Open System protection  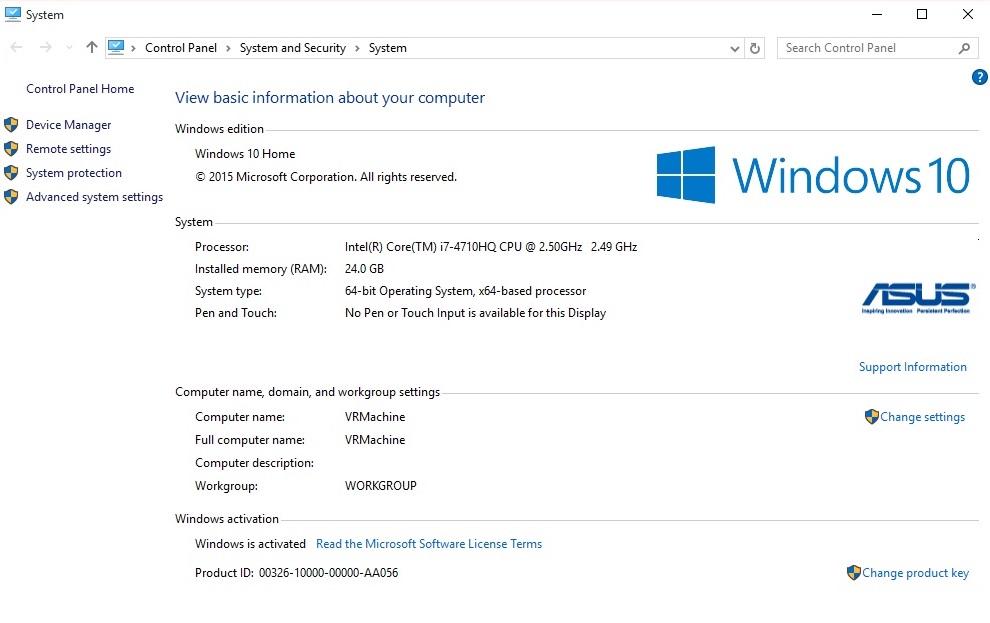[x=74, y=173]
